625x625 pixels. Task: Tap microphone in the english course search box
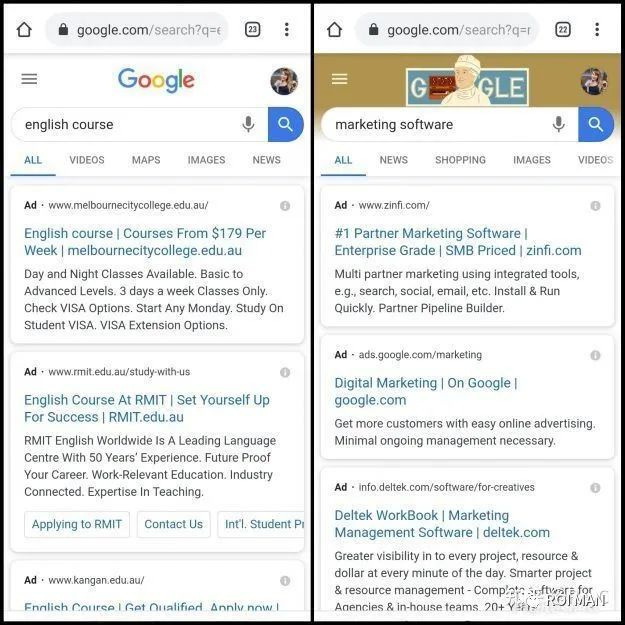click(x=248, y=124)
